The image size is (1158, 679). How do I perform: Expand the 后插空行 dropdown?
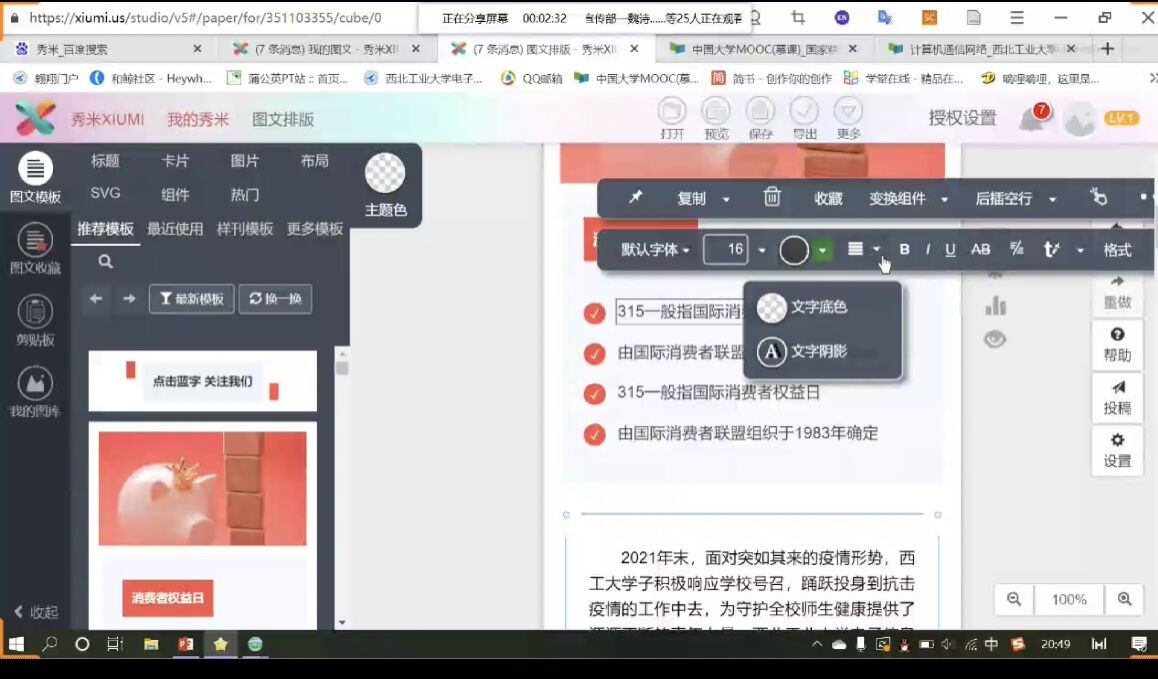[1052, 199]
